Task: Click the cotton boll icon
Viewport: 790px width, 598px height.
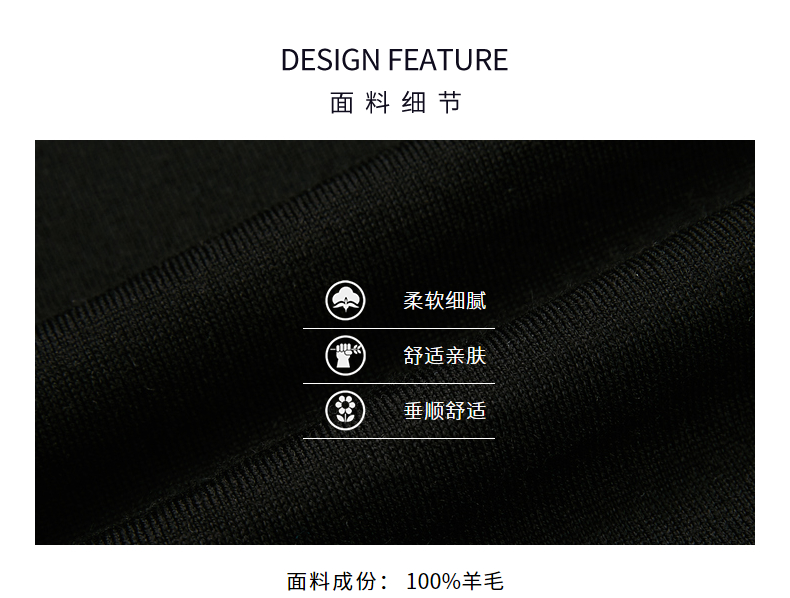Action: (345, 301)
